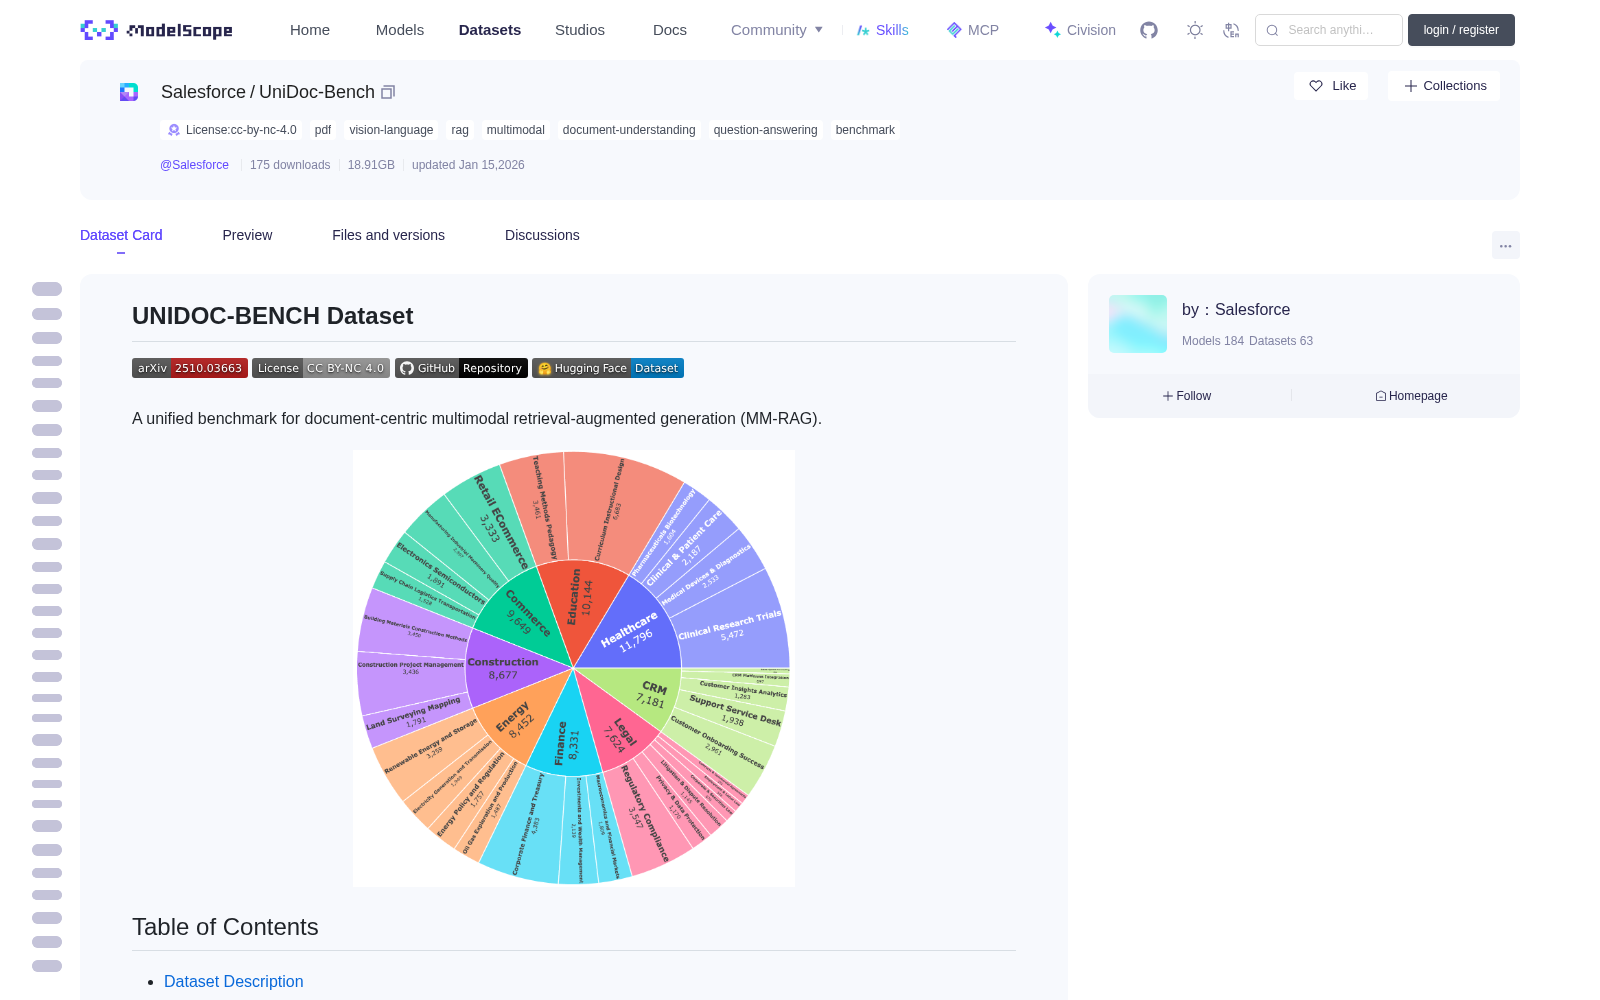Click the document-understanding tag

click(629, 130)
